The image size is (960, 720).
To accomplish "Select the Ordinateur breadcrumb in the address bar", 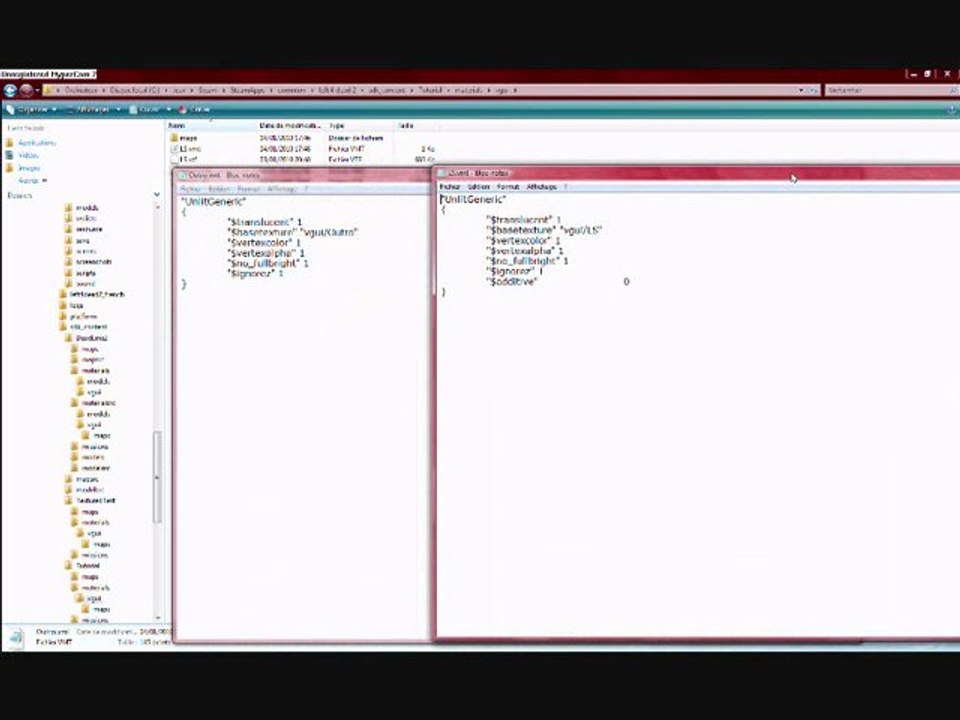I will tap(80, 90).
